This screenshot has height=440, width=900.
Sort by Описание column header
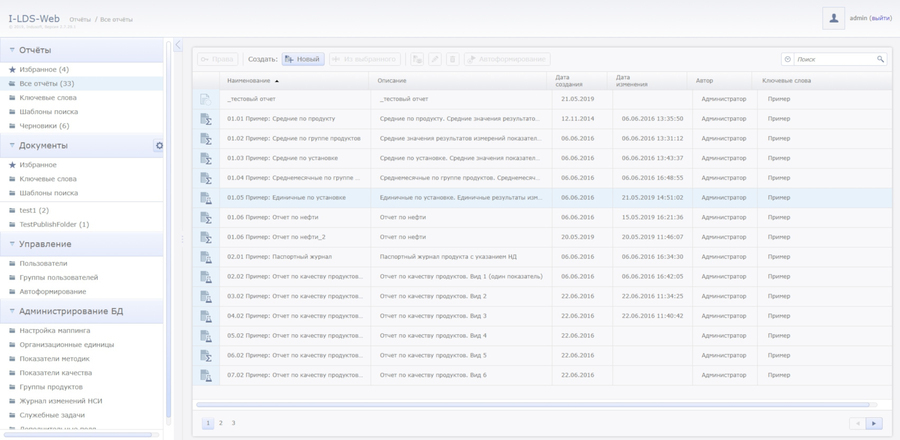point(392,81)
